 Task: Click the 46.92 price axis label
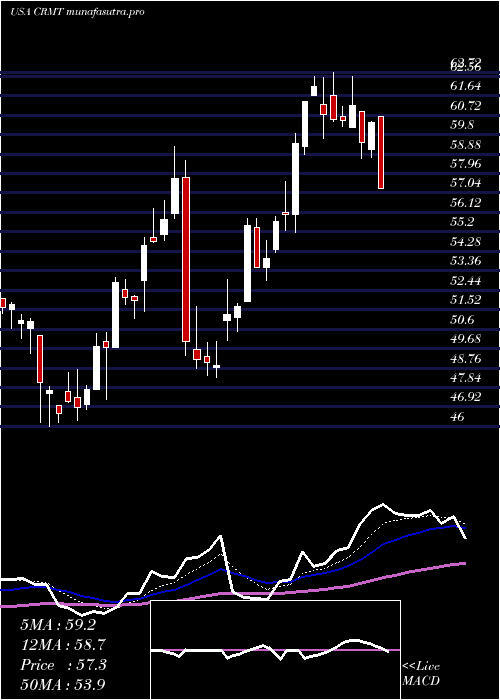pos(466,397)
